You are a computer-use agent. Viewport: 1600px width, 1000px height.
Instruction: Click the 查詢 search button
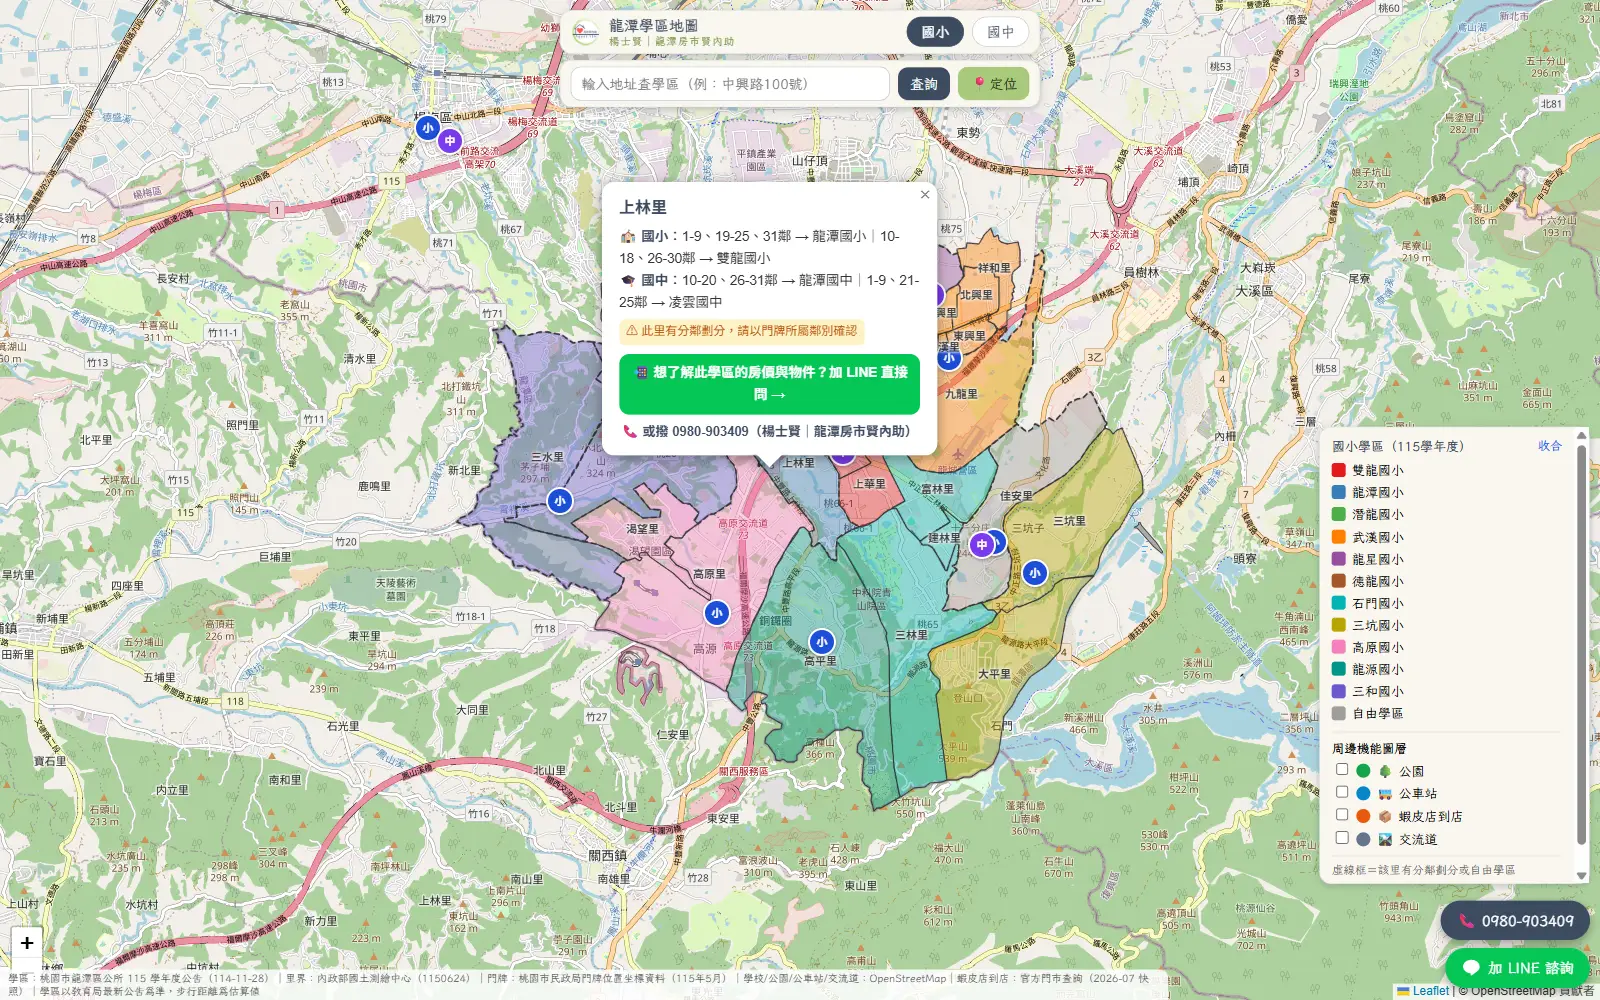924,84
